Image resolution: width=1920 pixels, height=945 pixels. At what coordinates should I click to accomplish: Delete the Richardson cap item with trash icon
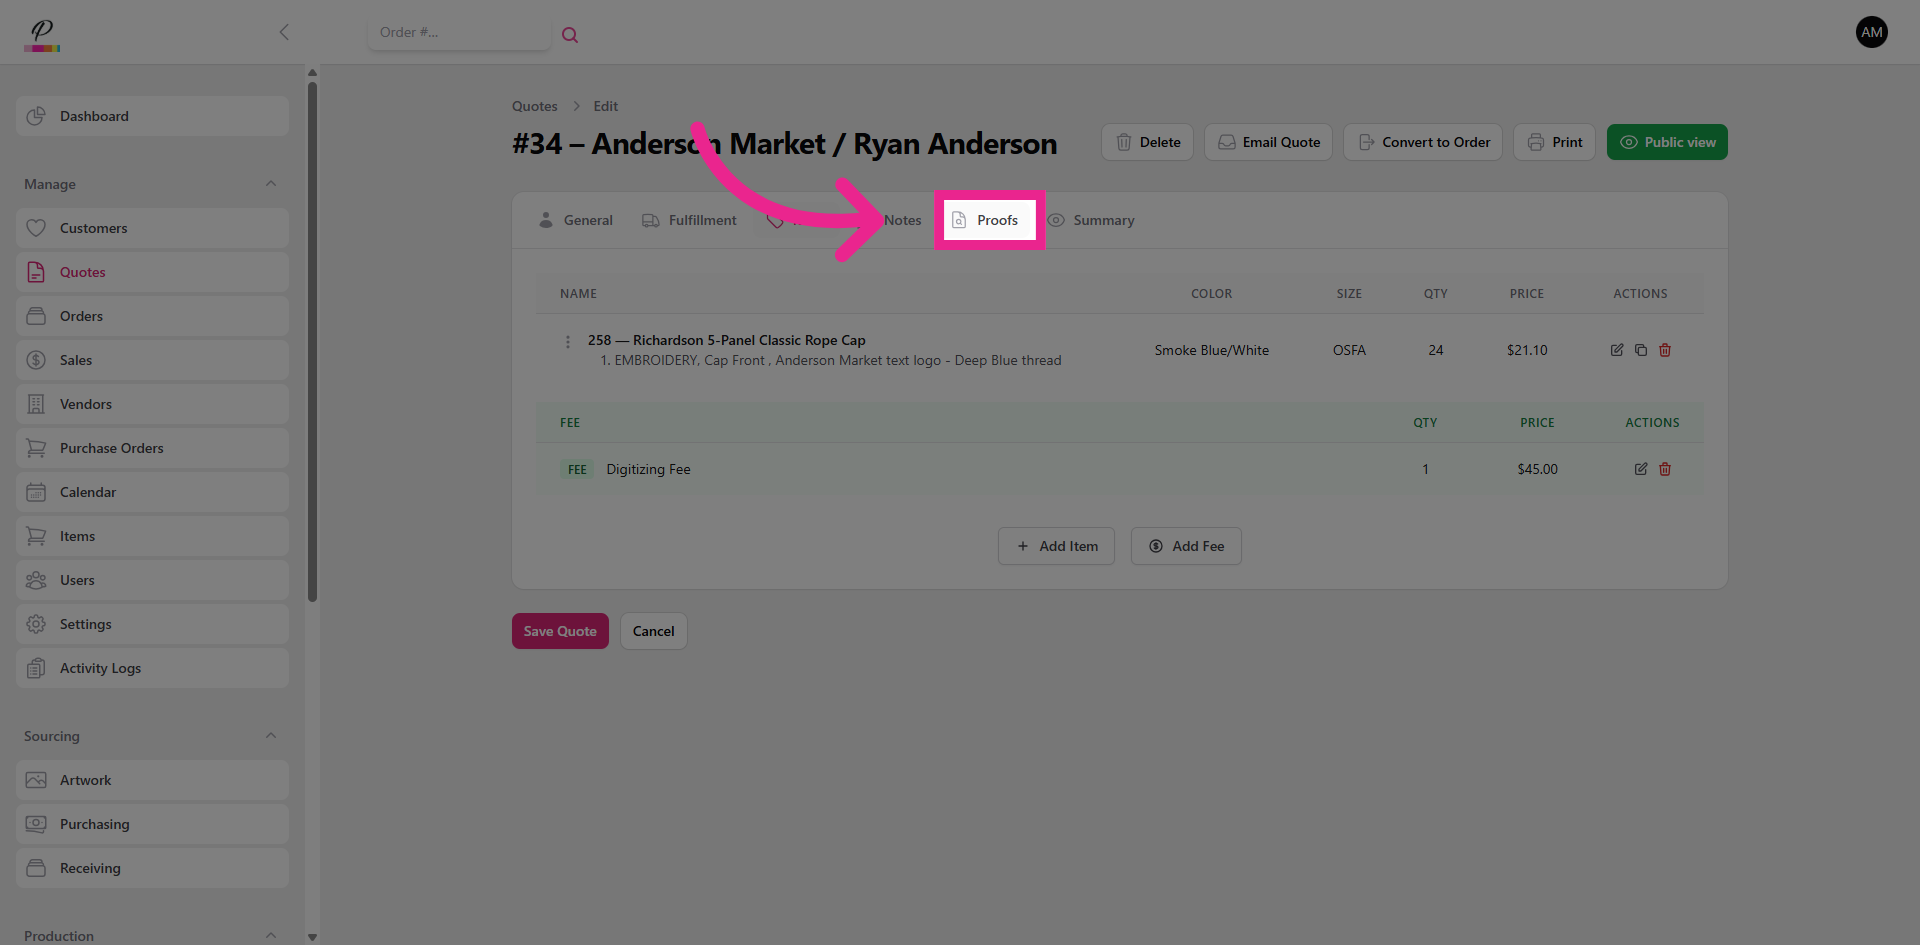click(1665, 350)
